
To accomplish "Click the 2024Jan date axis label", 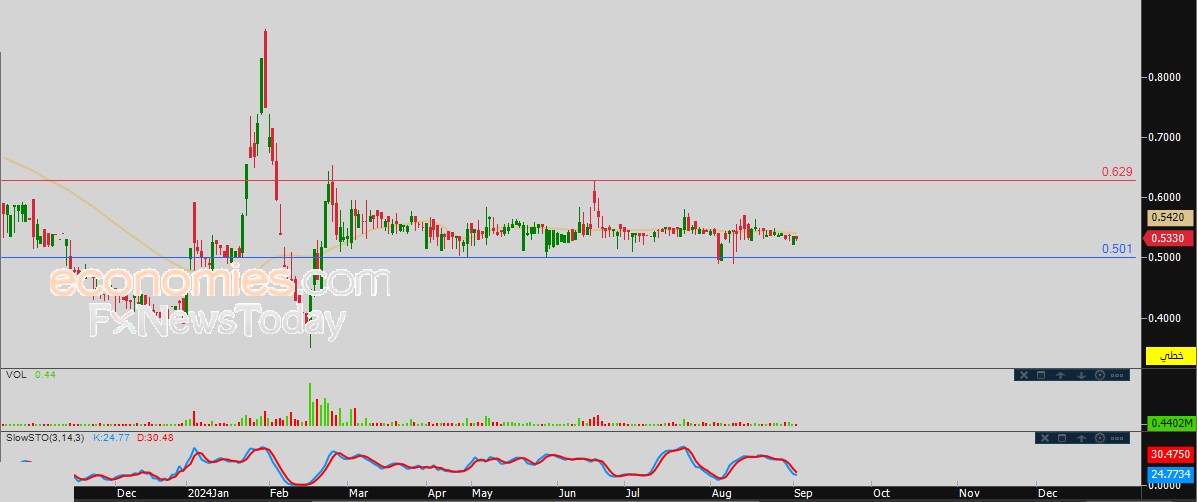I will [x=206, y=494].
